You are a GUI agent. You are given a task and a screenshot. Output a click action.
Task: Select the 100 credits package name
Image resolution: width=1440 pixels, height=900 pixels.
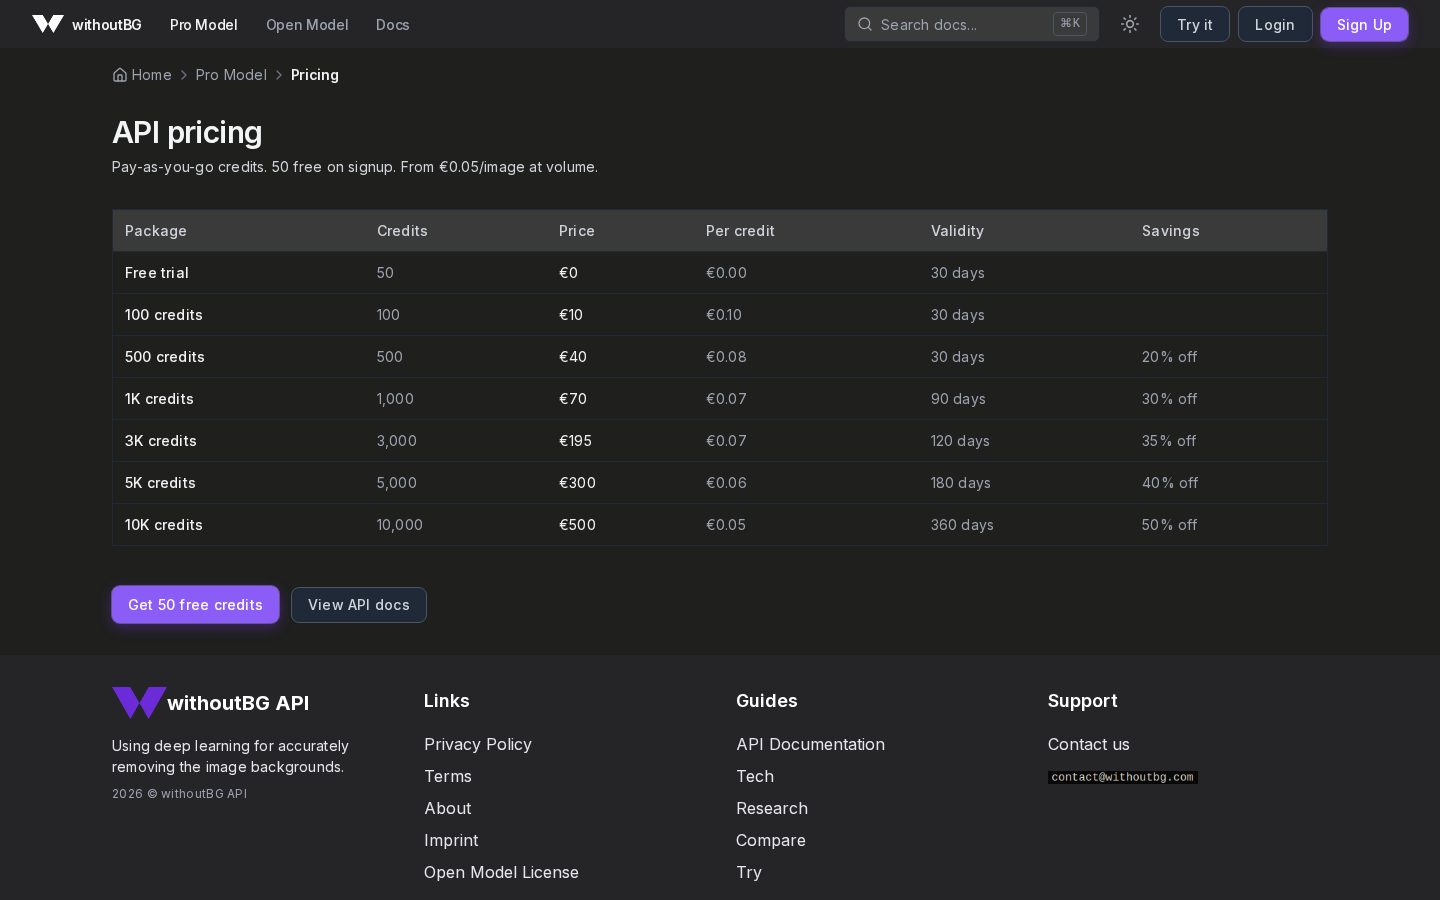(164, 315)
